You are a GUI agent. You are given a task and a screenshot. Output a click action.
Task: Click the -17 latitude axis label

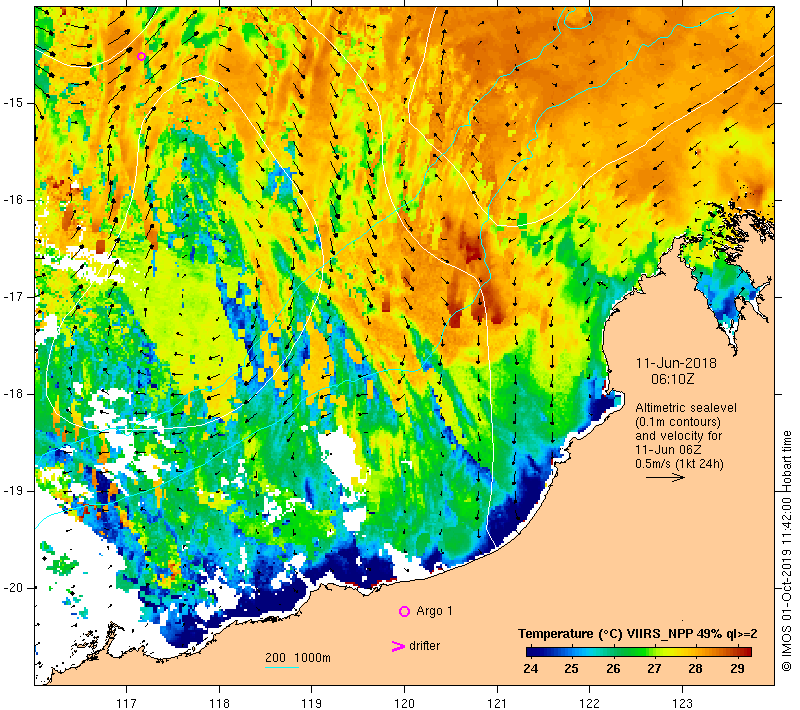pyautogui.click(x=13, y=297)
